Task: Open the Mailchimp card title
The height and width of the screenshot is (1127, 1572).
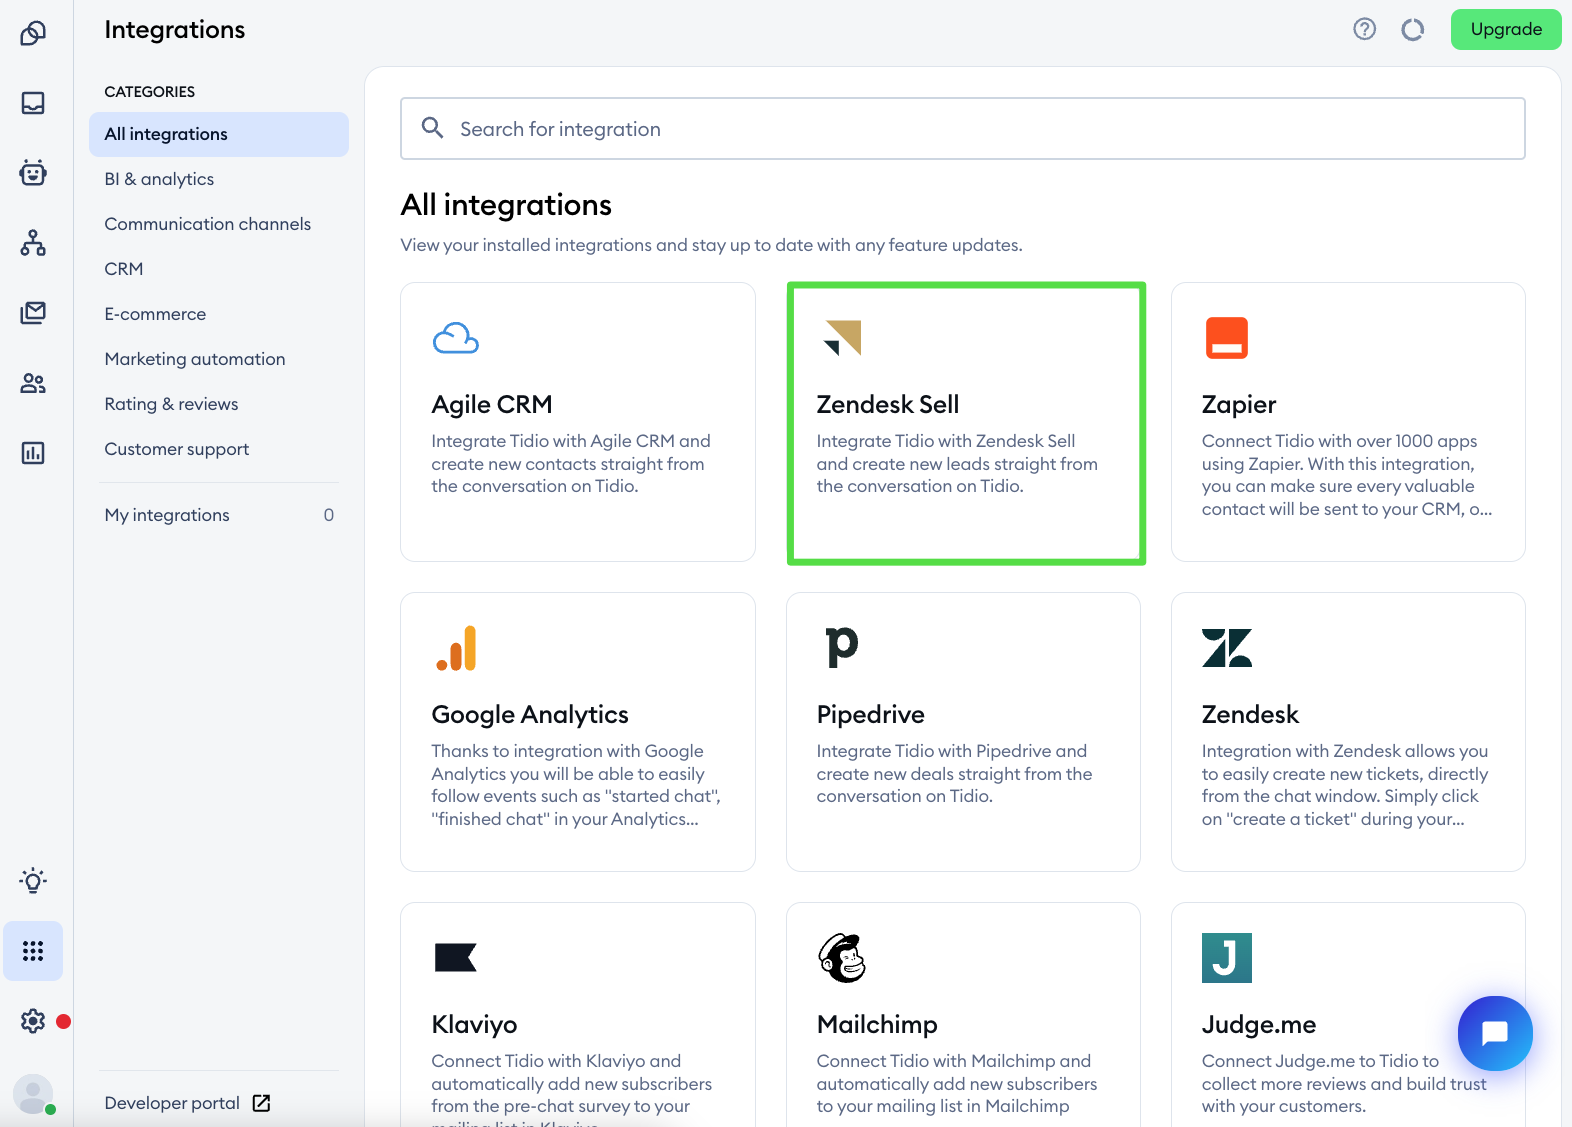Action: pos(877,1024)
